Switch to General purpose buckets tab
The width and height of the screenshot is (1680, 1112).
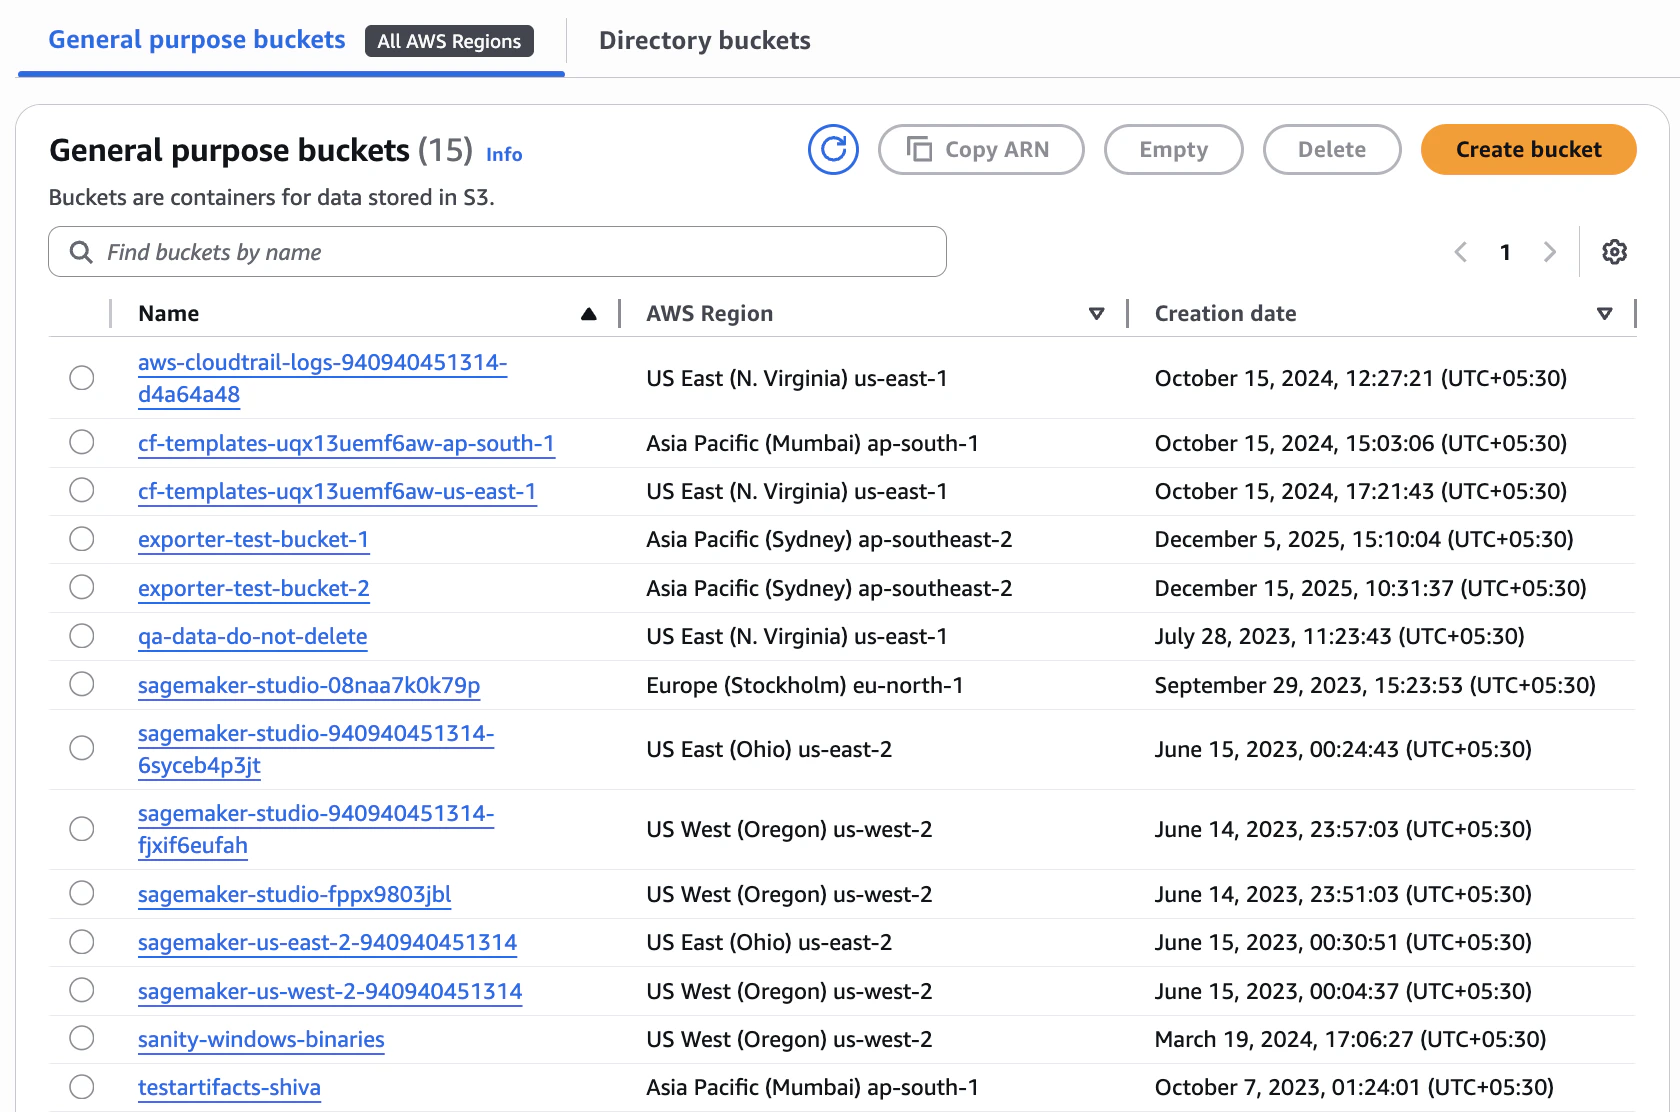(x=197, y=40)
